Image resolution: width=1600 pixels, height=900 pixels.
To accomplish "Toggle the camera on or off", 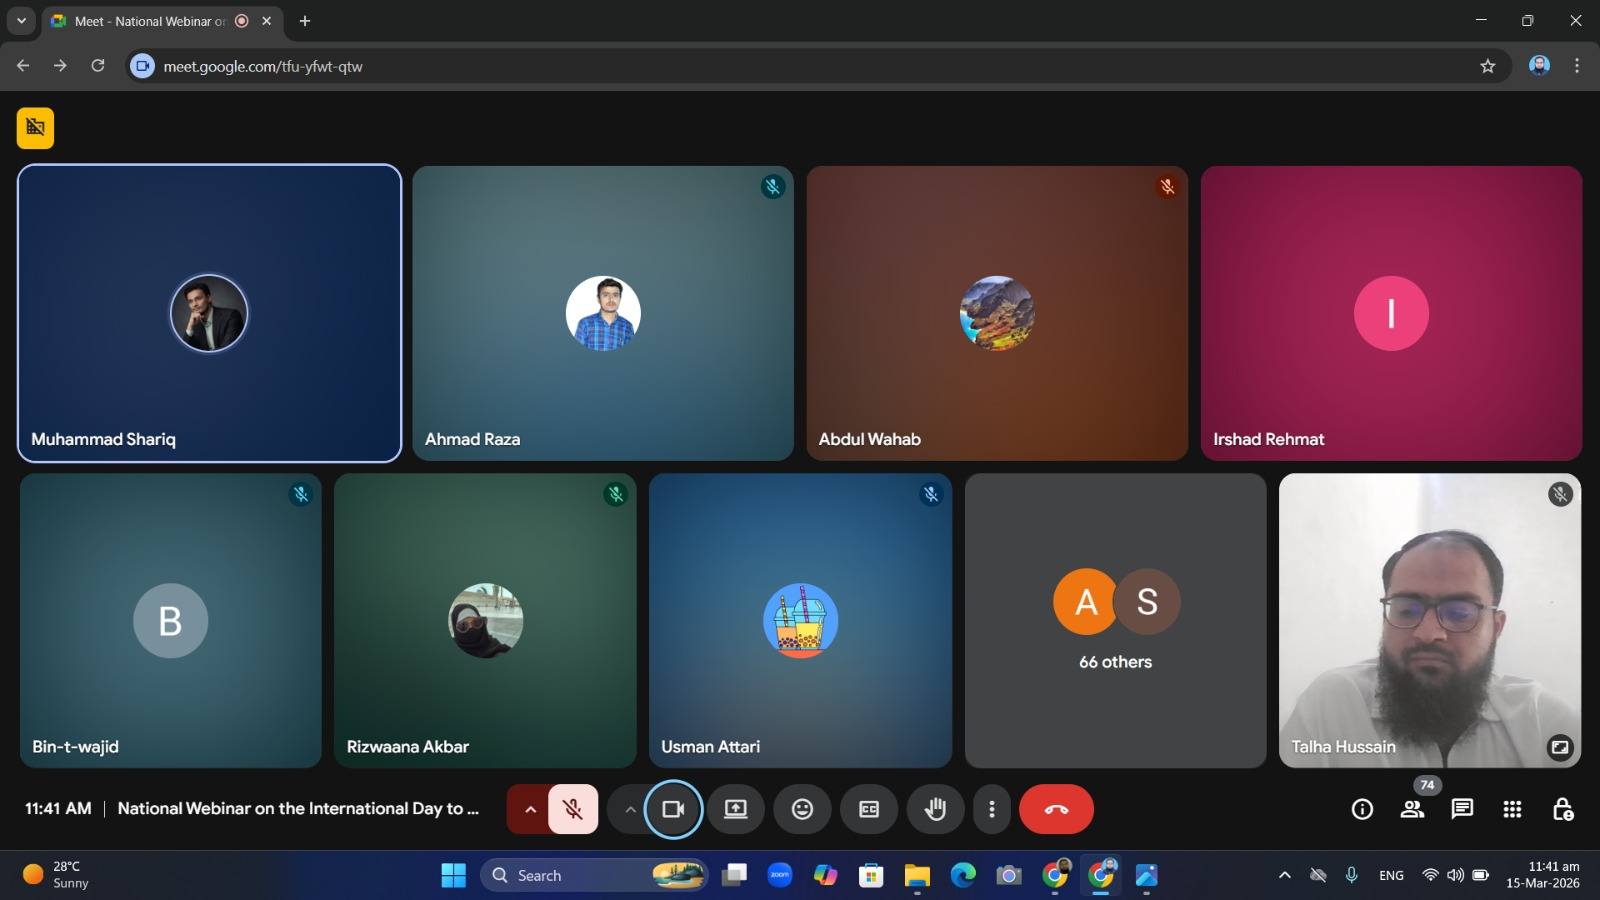I will (673, 809).
